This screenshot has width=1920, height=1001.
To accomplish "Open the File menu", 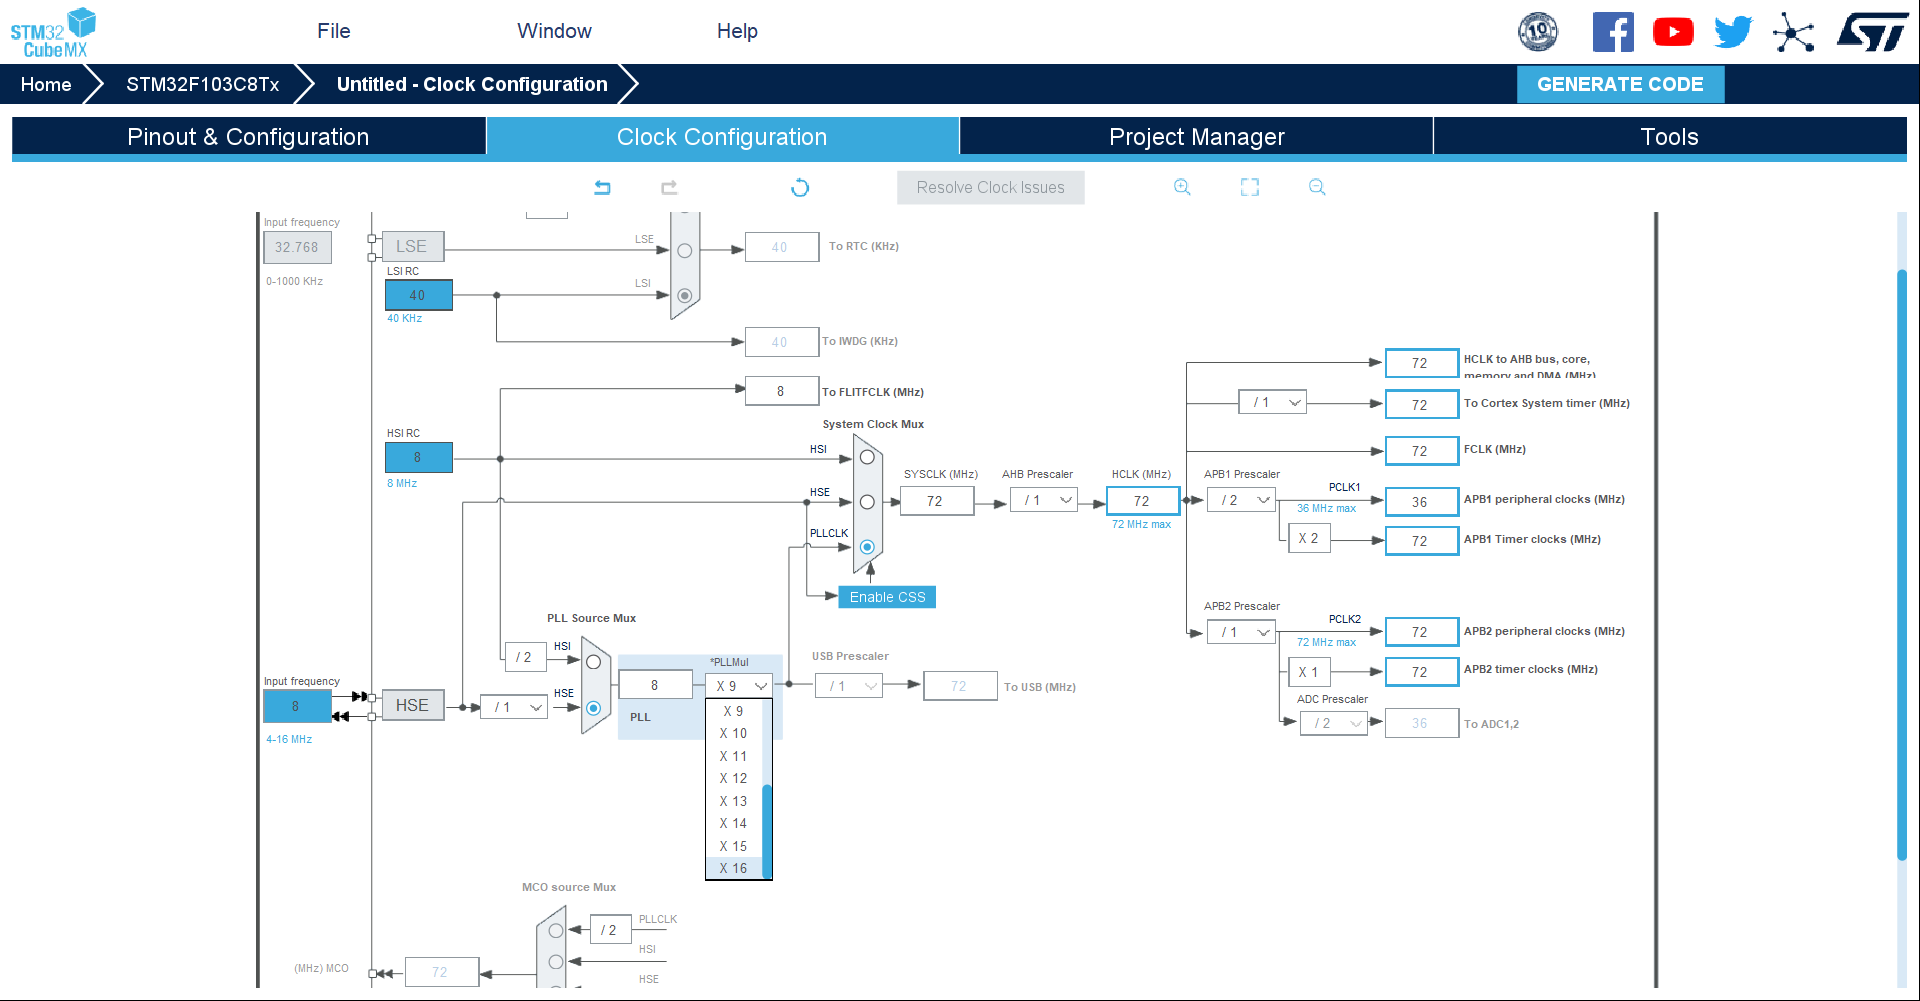I will (x=334, y=31).
